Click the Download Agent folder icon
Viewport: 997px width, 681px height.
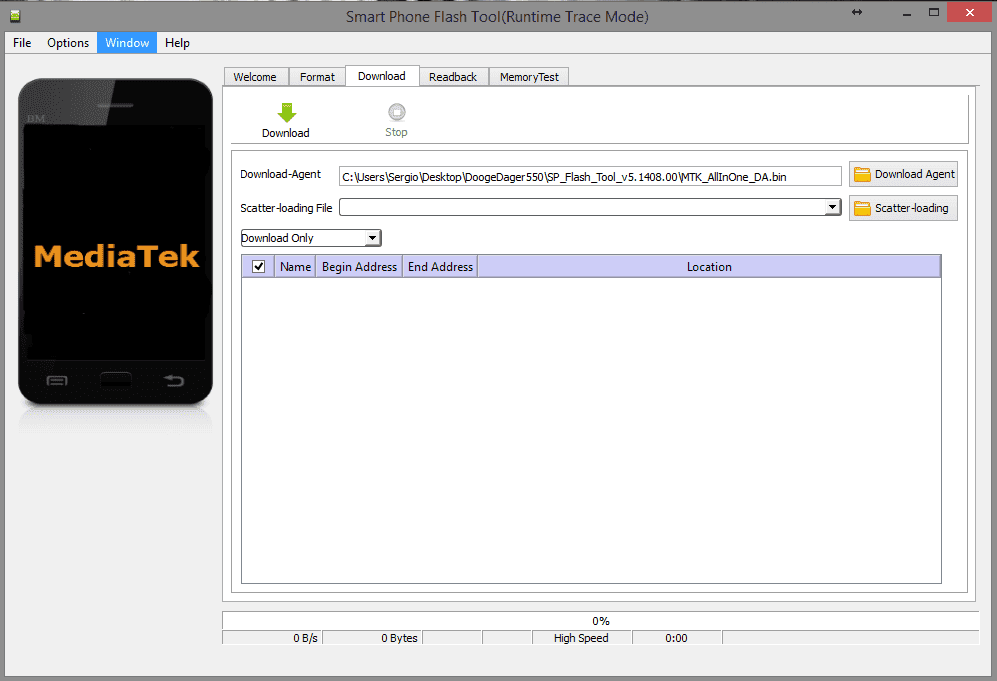coord(862,174)
